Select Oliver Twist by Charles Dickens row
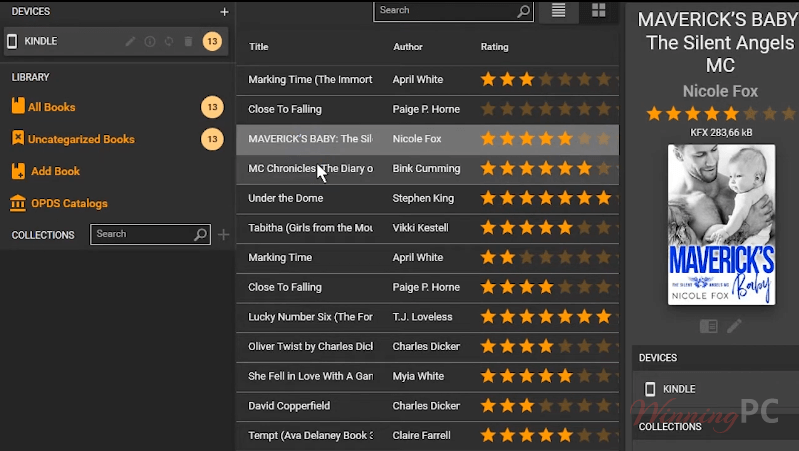The width and height of the screenshot is (799, 451). [x=428, y=347]
